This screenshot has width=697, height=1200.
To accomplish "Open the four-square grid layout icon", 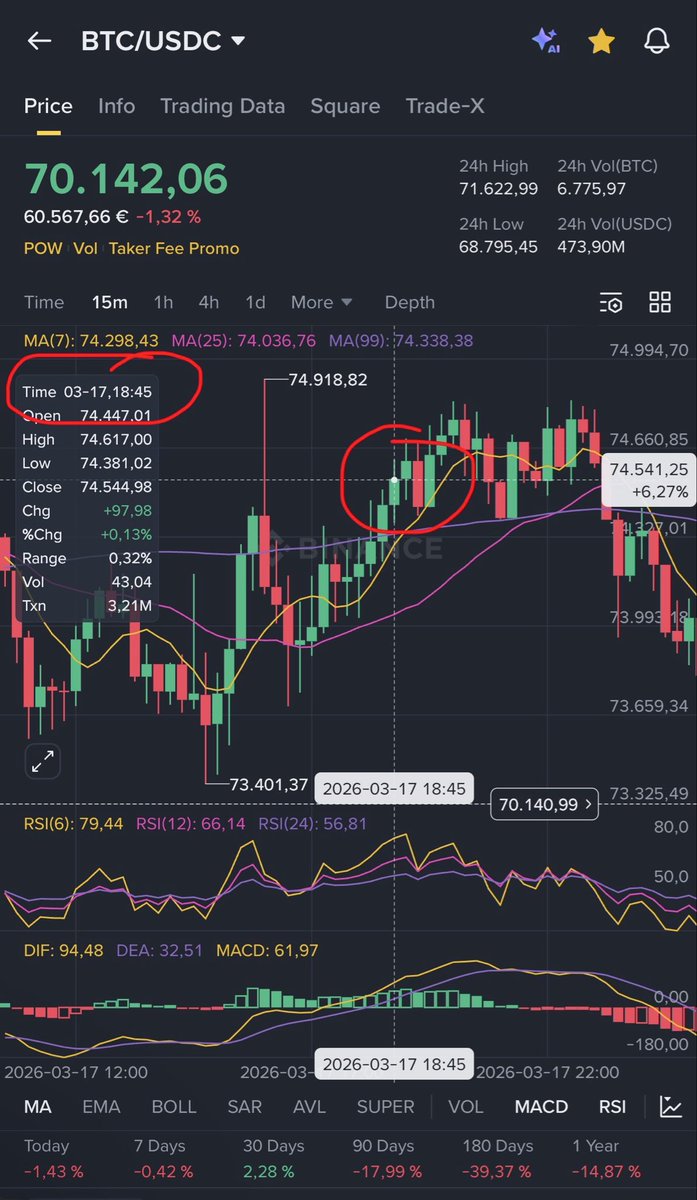I will pos(660,302).
